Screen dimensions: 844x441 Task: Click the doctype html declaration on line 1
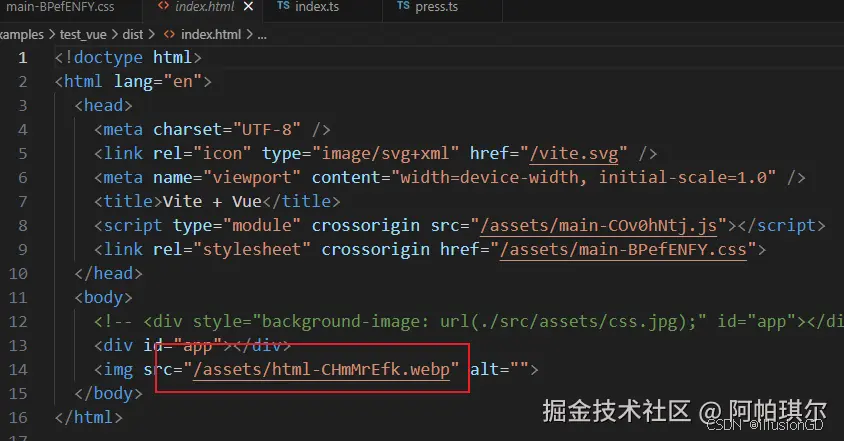(x=128, y=58)
